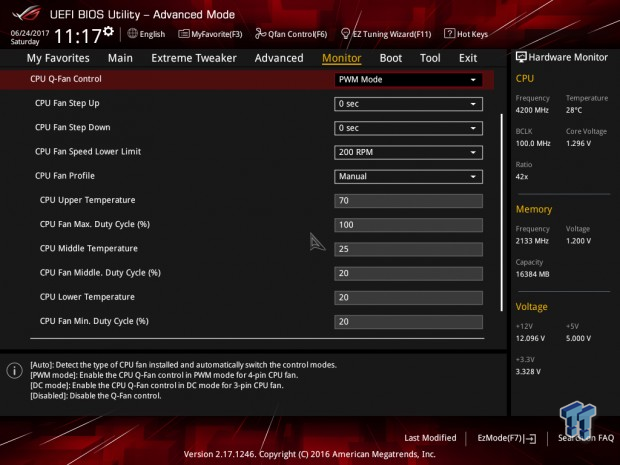Viewport: 620px width, 465px height.
Task: Switch to the Tool tab
Action: tap(430, 58)
